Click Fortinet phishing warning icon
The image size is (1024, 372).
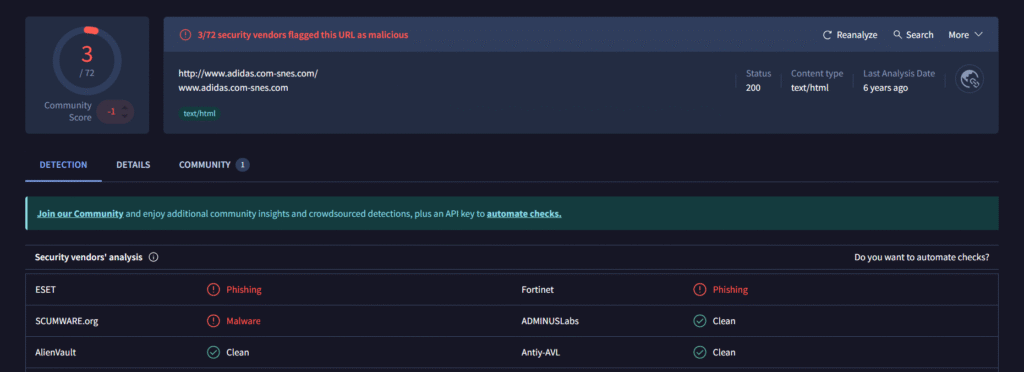699,290
